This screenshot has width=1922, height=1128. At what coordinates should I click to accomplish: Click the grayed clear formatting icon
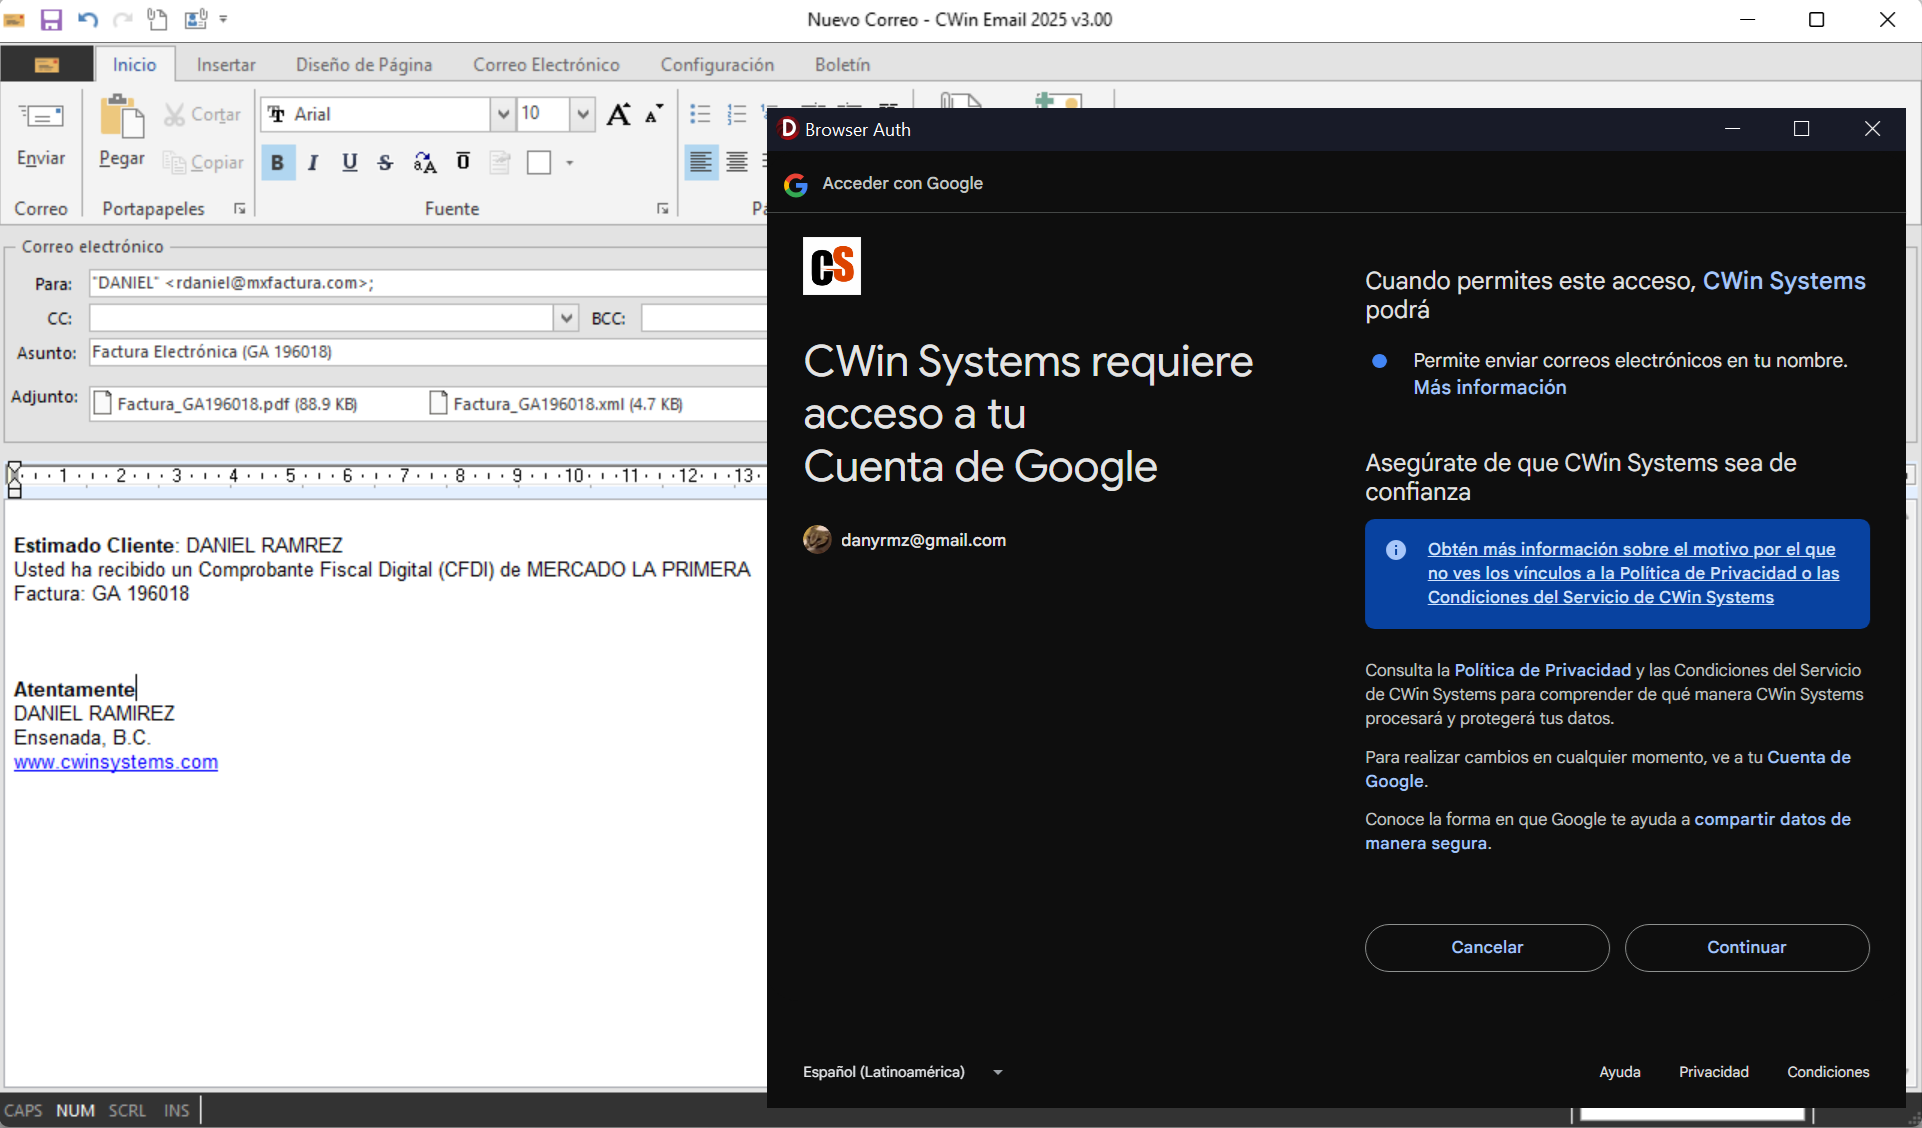point(500,163)
